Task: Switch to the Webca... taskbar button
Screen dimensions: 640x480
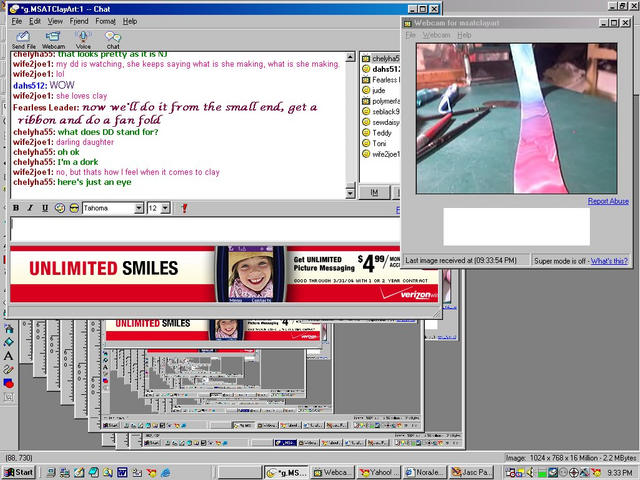Action: pyautogui.click(x=332, y=473)
